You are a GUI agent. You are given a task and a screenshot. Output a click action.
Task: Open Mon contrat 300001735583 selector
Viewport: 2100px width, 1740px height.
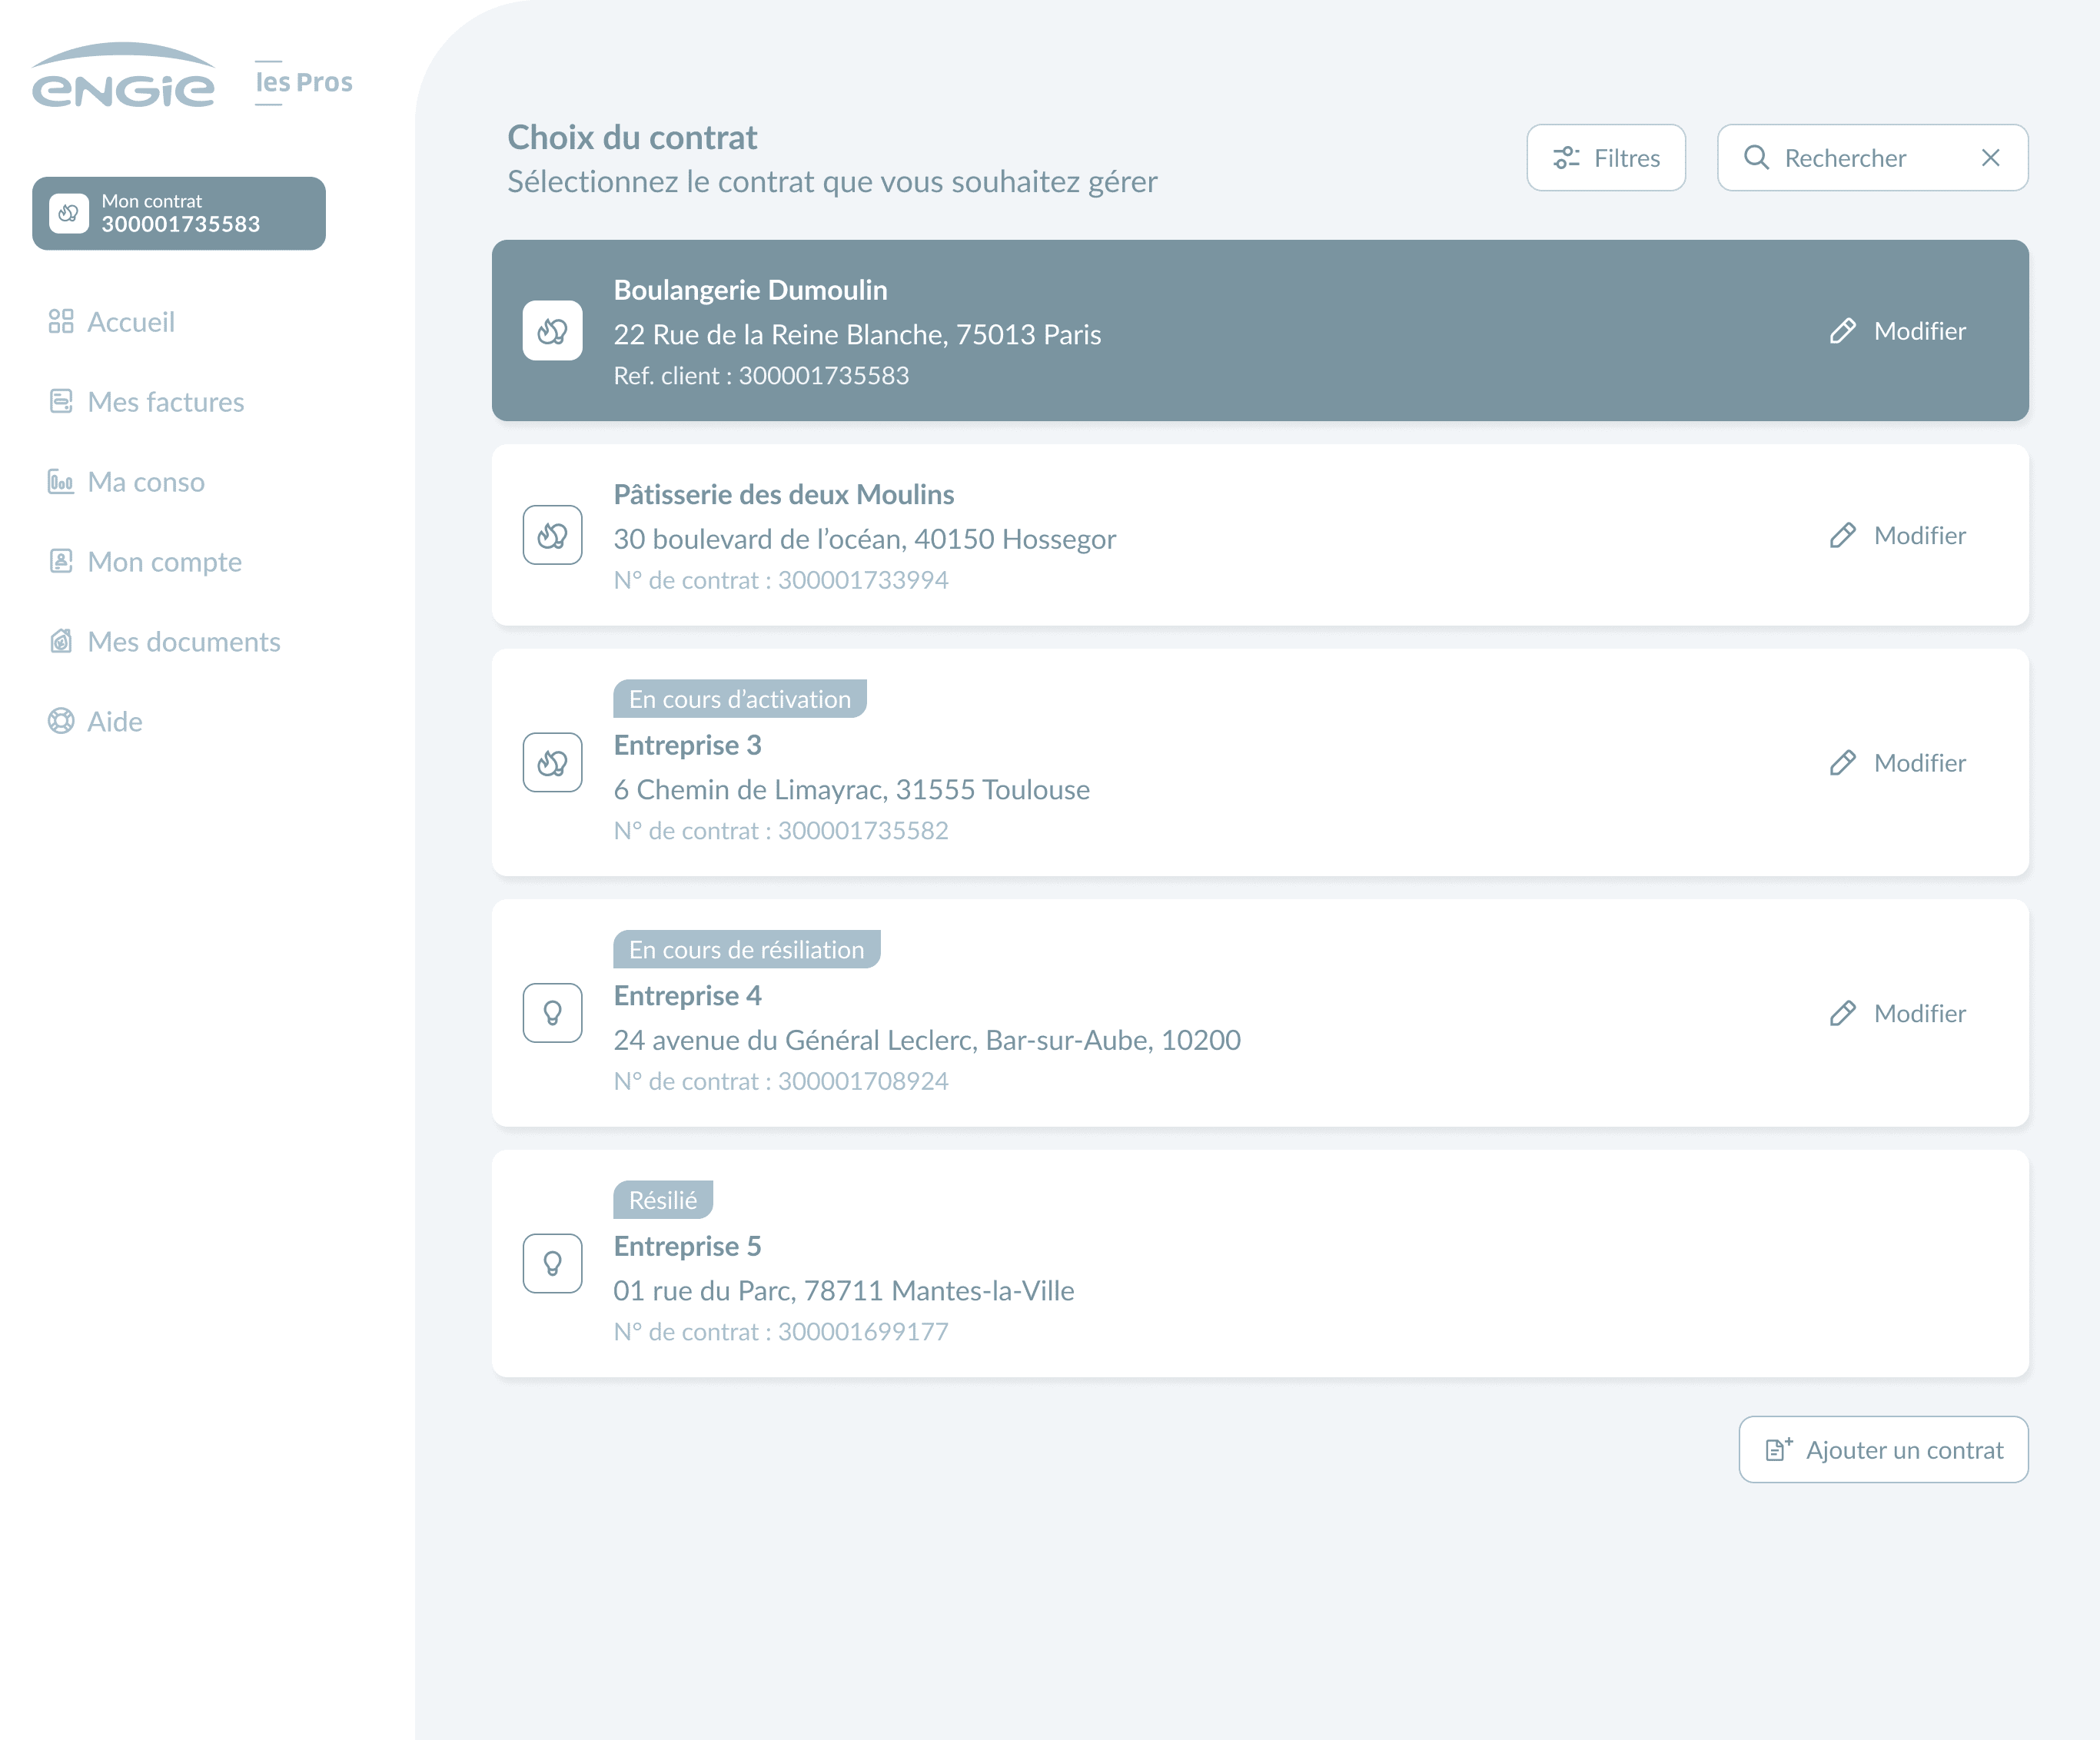point(179,214)
